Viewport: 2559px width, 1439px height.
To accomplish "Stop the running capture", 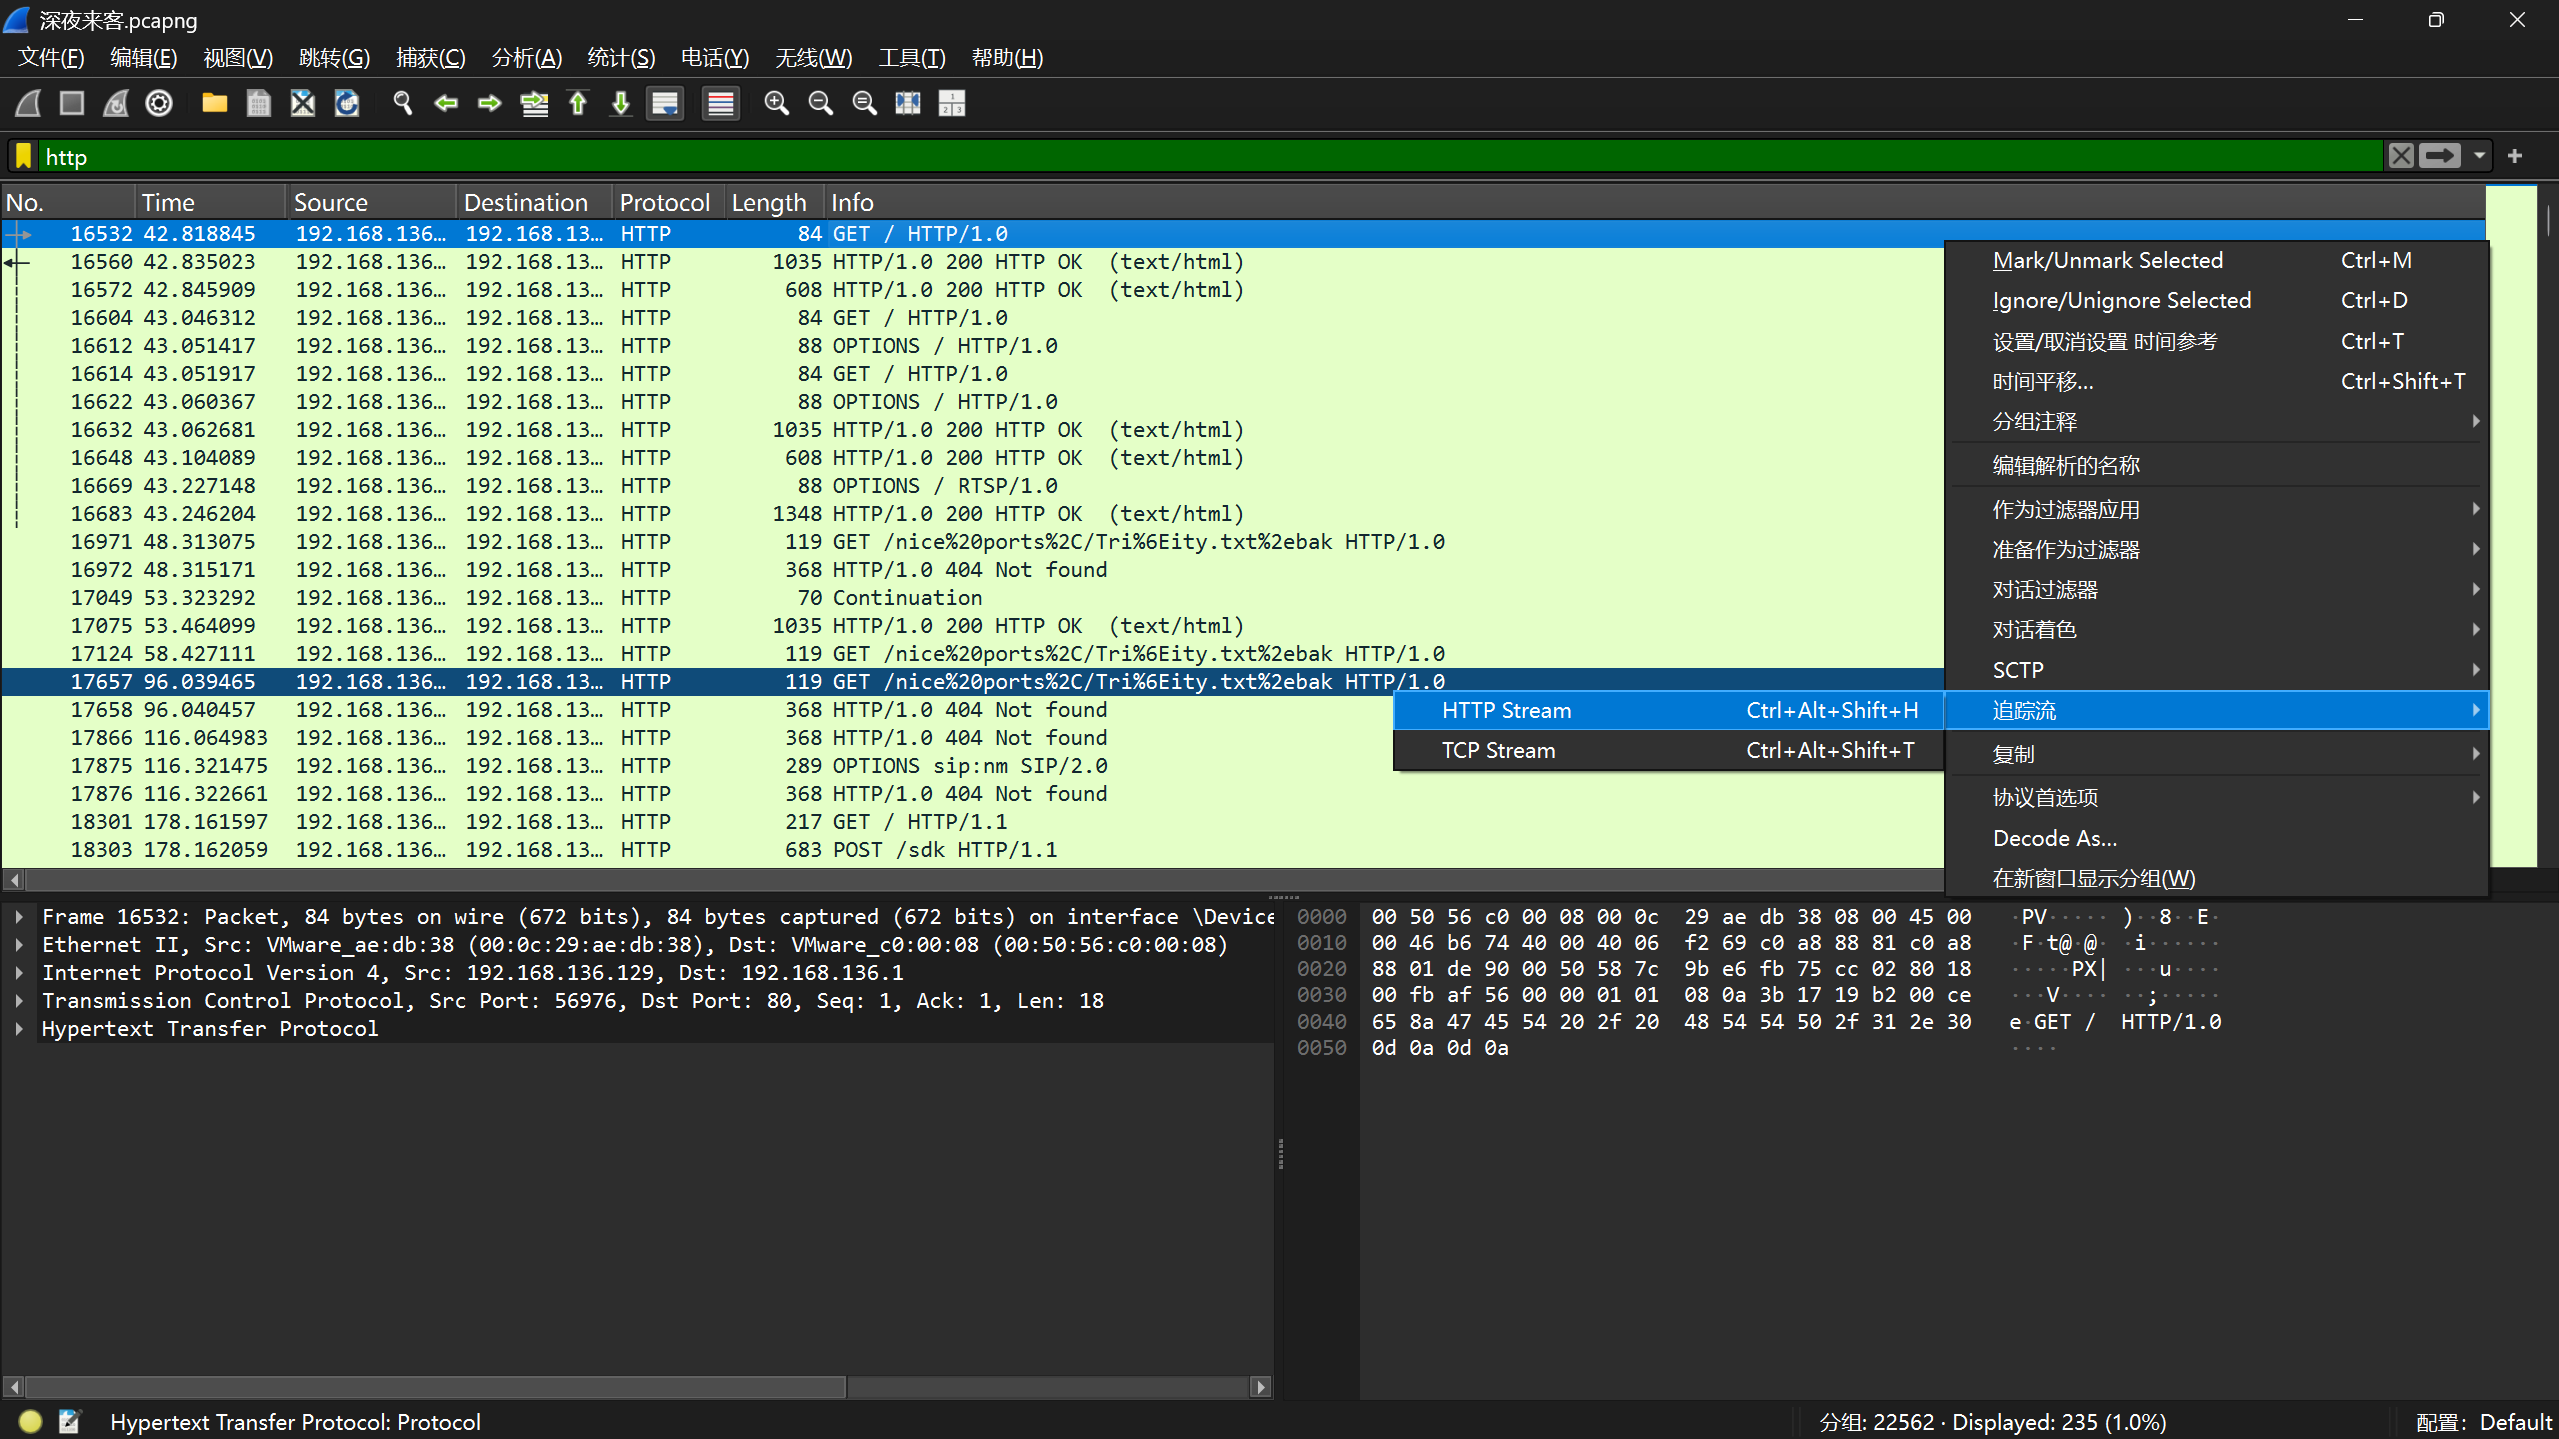I will (x=71, y=103).
